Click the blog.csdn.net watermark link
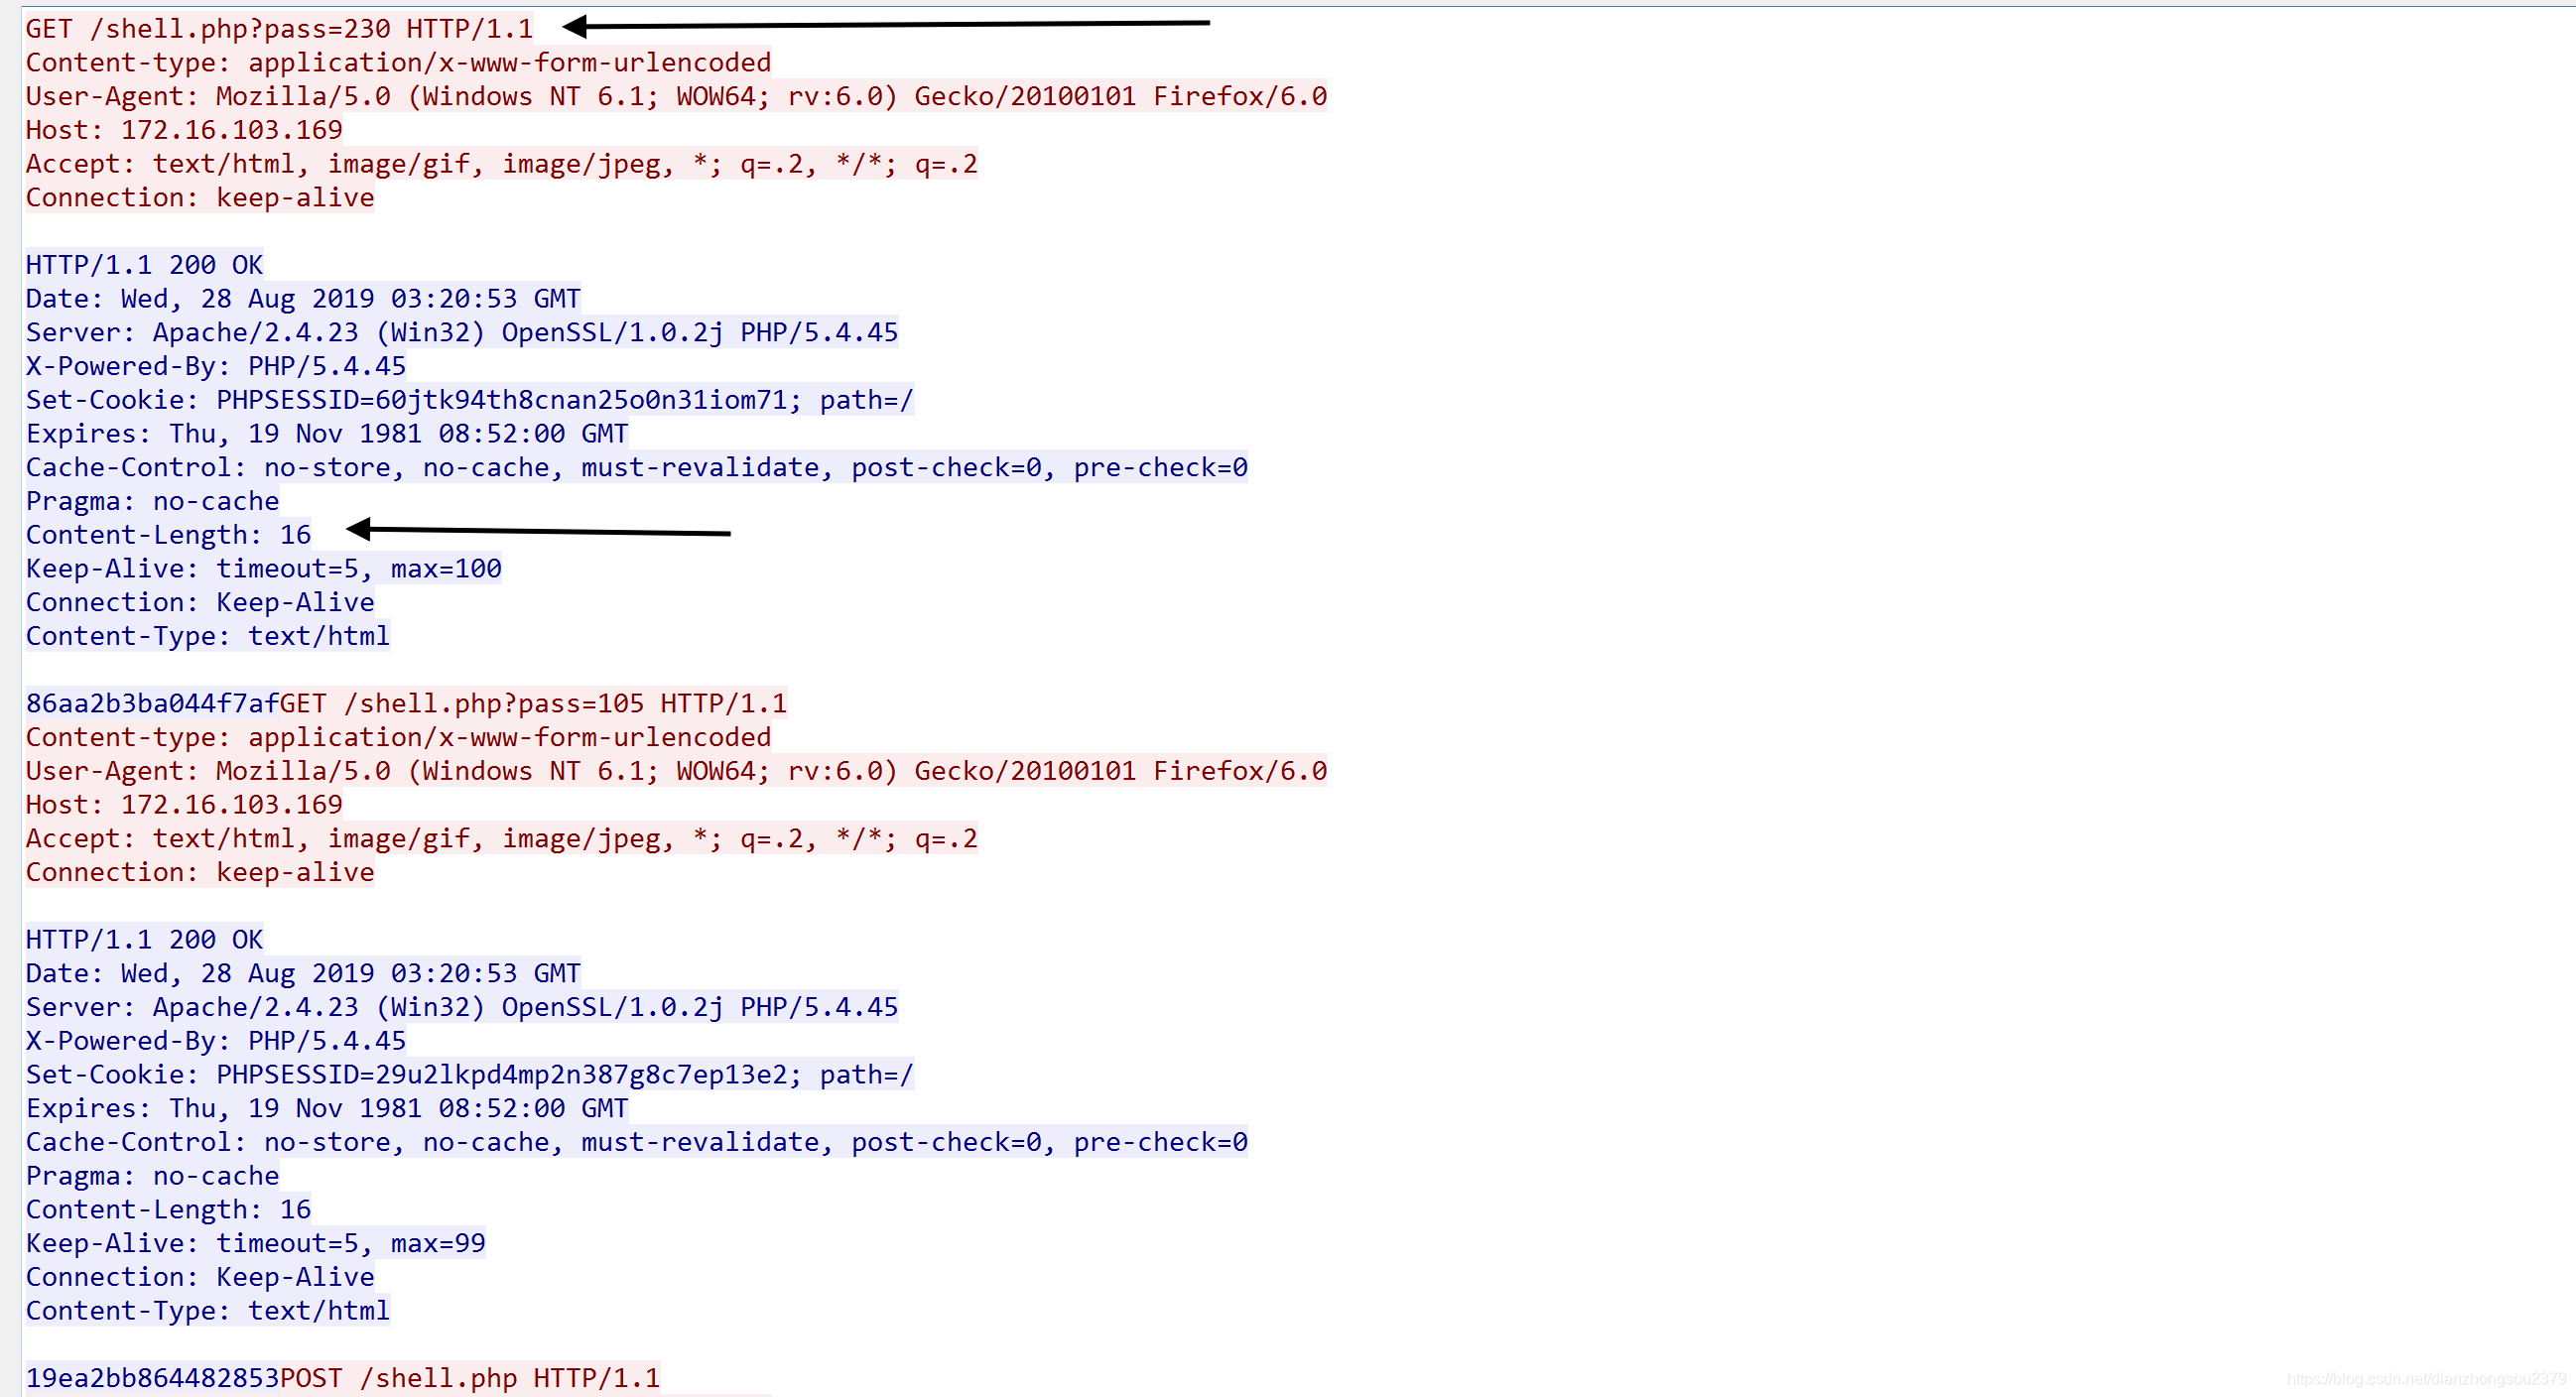The width and height of the screenshot is (2576, 1397). pos(2426,1380)
